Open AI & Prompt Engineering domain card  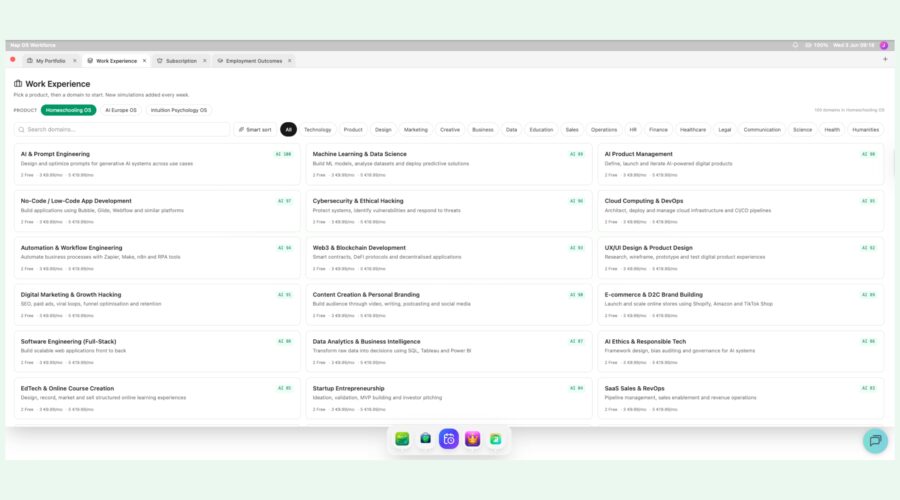pyautogui.click(x=157, y=164)
